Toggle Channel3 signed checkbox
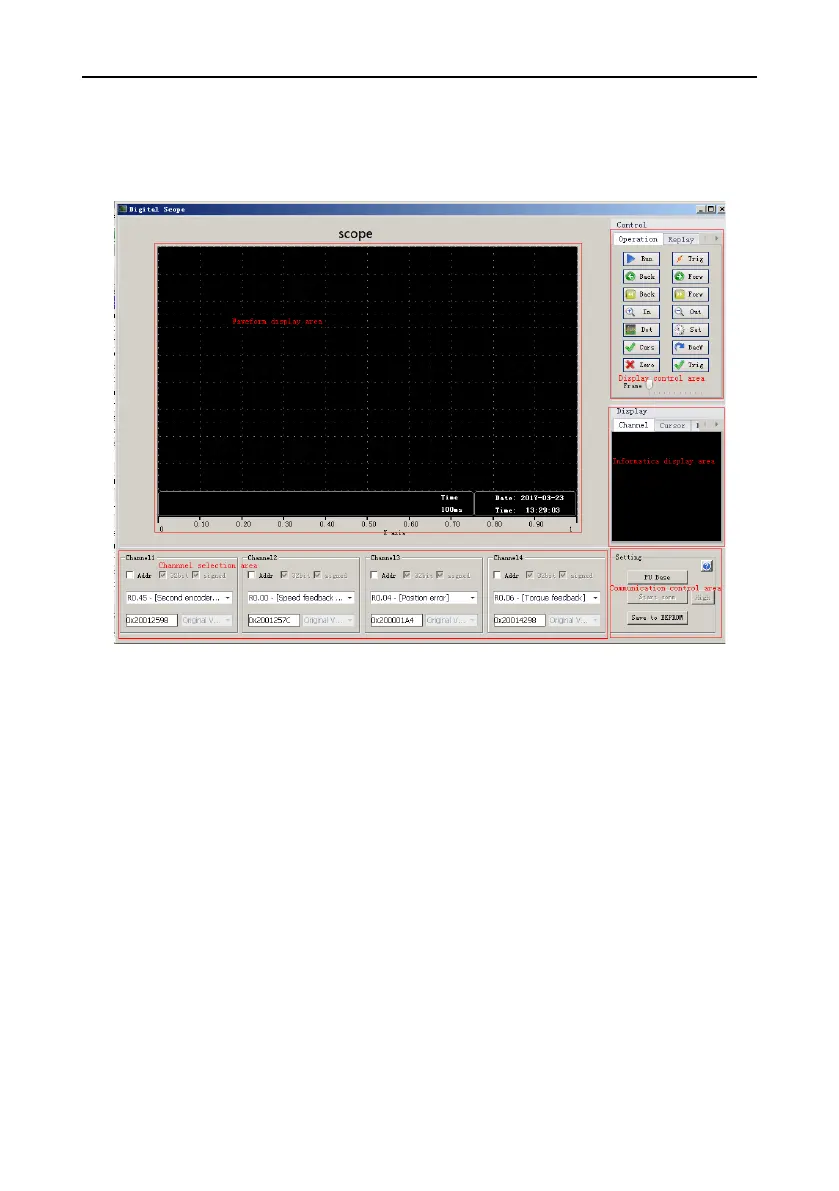 tap(440, 575)
